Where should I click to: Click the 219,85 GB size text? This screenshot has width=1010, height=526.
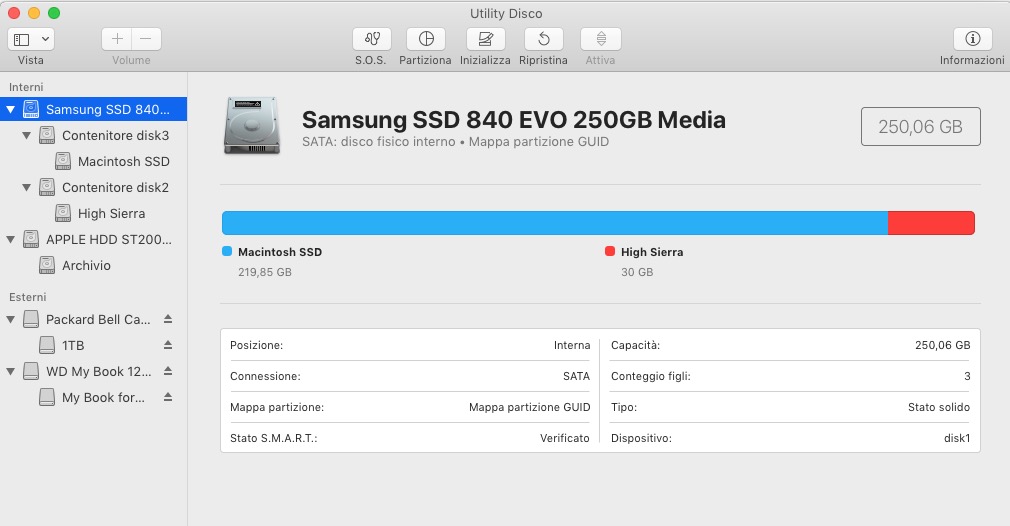[265, 272]
